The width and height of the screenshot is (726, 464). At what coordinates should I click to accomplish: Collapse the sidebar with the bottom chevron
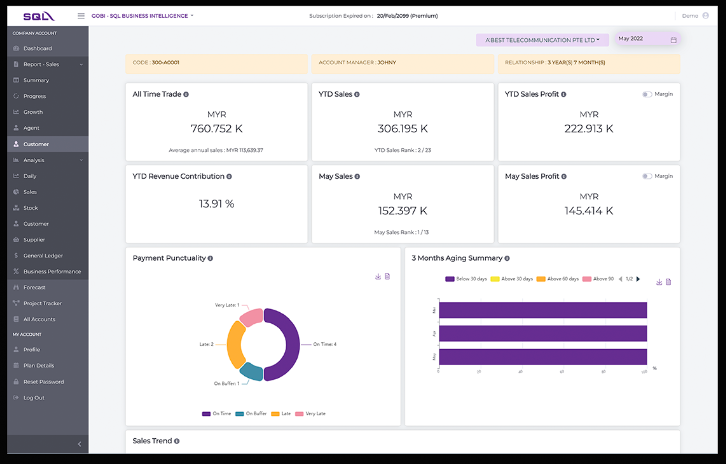point(79,445)
